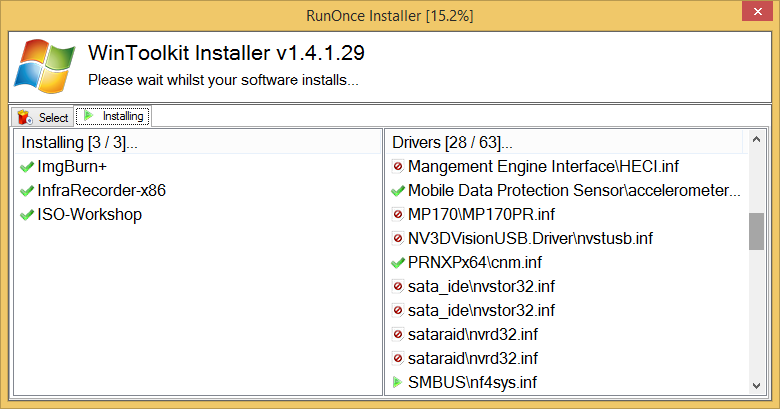Click green checkmark beside ImgBurn+
Viewport: 780px width, 409px height.
[27, 166]
